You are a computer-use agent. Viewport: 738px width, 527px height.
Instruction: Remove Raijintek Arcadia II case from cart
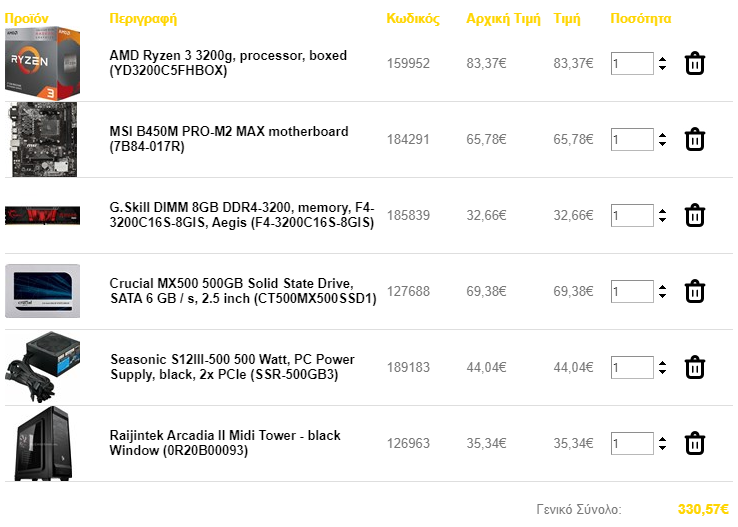tap(694, 443)
